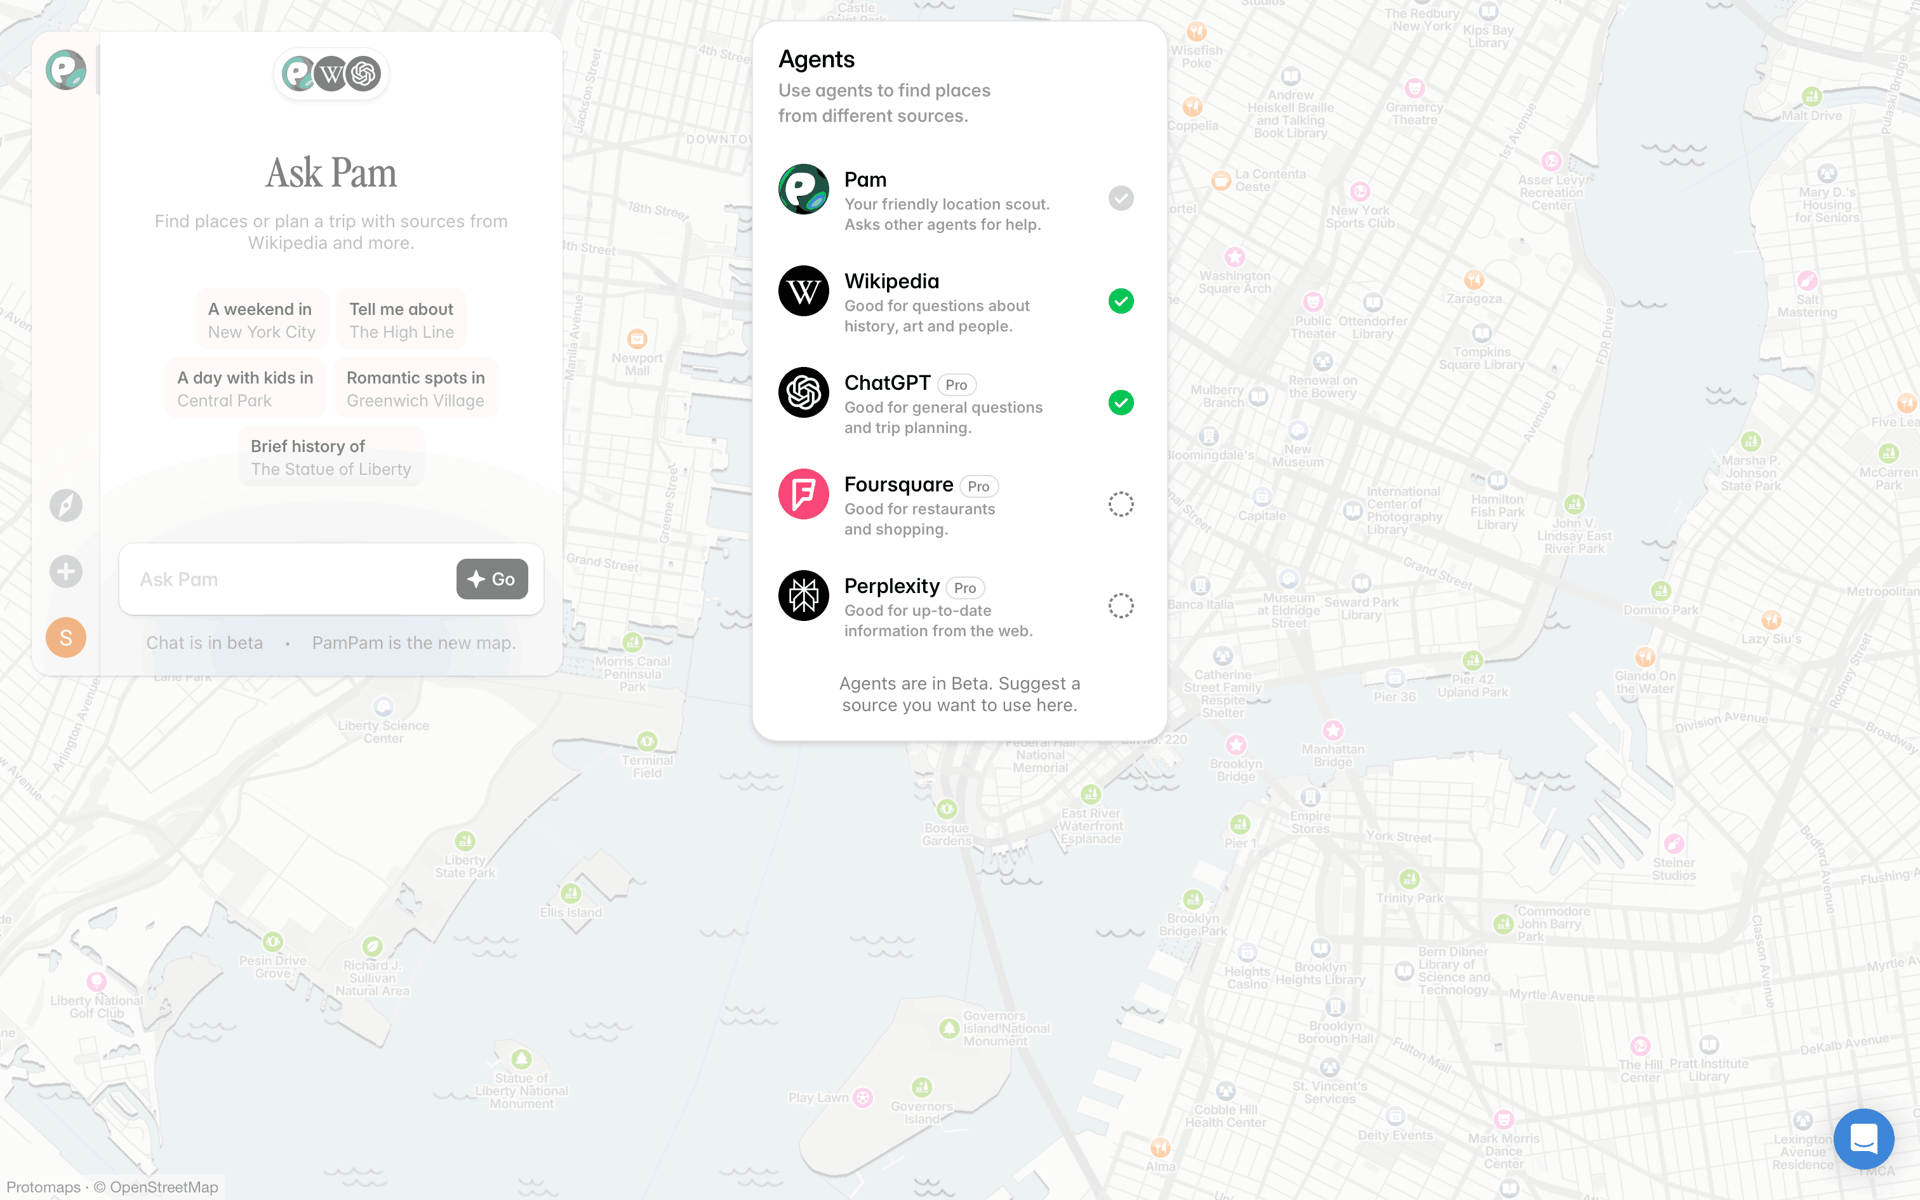The height and width of the screenshot is (1200, 1920).
Task: Click the Play Lawn map marker
Action: coord(863,1097)
